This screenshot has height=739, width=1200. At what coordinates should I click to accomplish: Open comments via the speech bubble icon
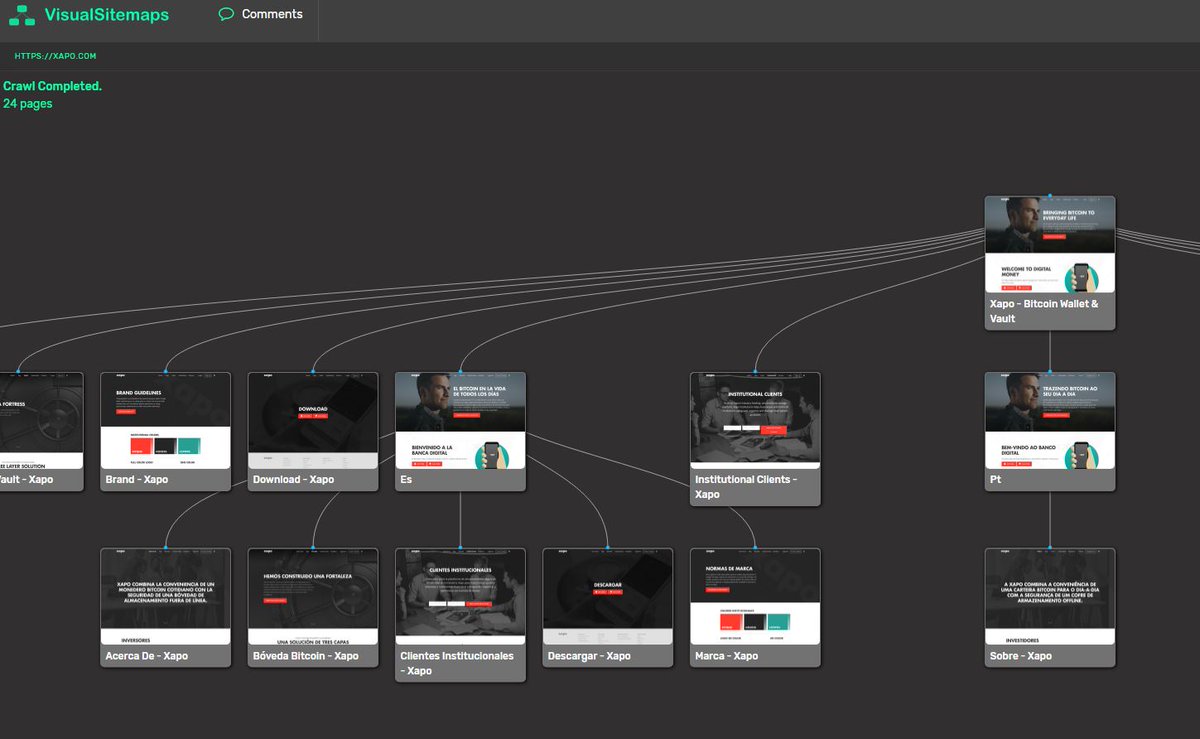(x=227, y=14)
